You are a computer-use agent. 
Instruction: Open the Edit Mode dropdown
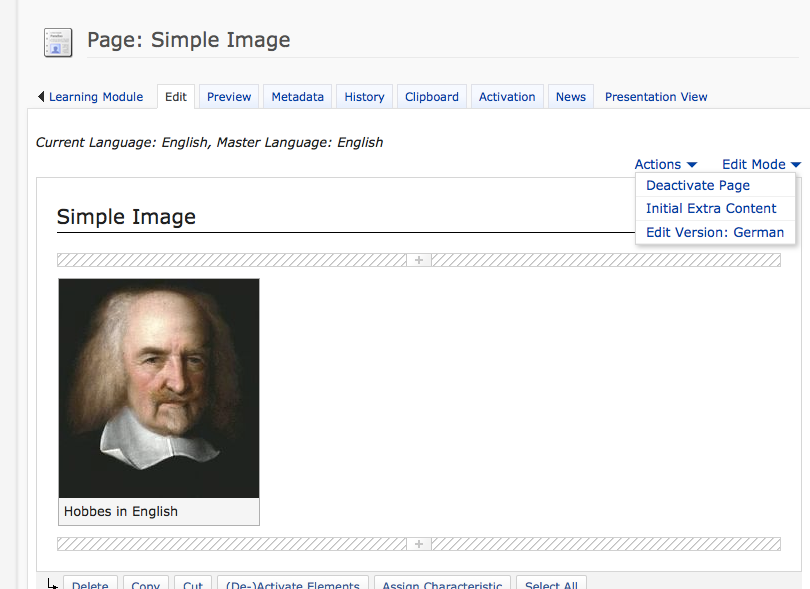pos(761,164)
